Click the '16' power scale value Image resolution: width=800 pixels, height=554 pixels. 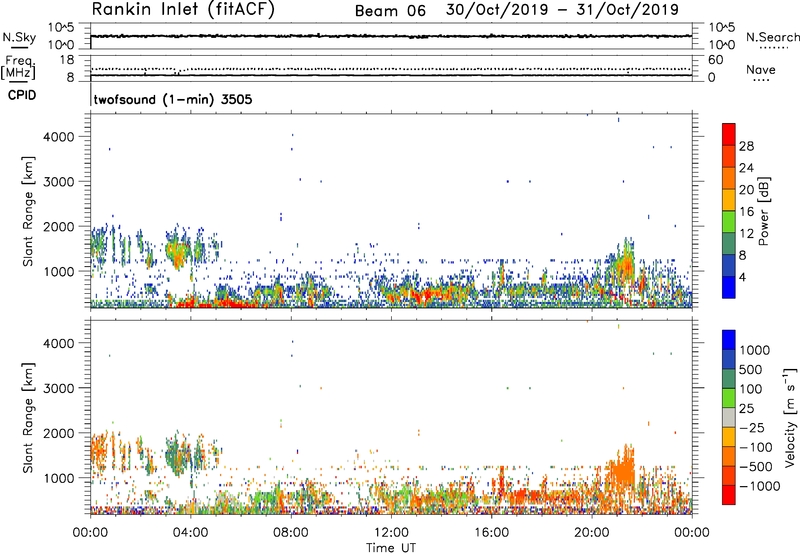click(x=746, y=211)
